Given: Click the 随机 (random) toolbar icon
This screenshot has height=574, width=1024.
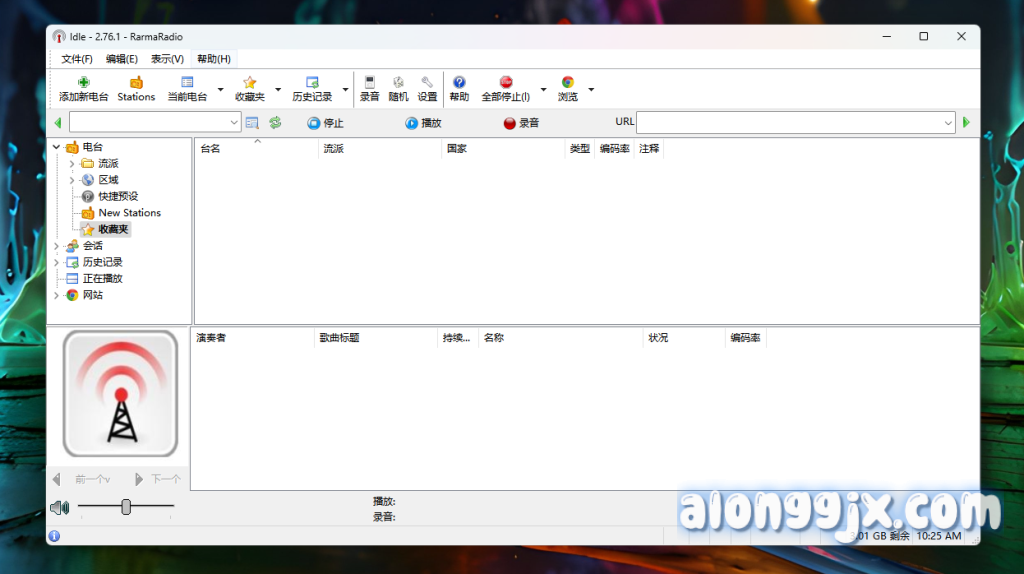Looking at the screenshot, I should [398, 83].
